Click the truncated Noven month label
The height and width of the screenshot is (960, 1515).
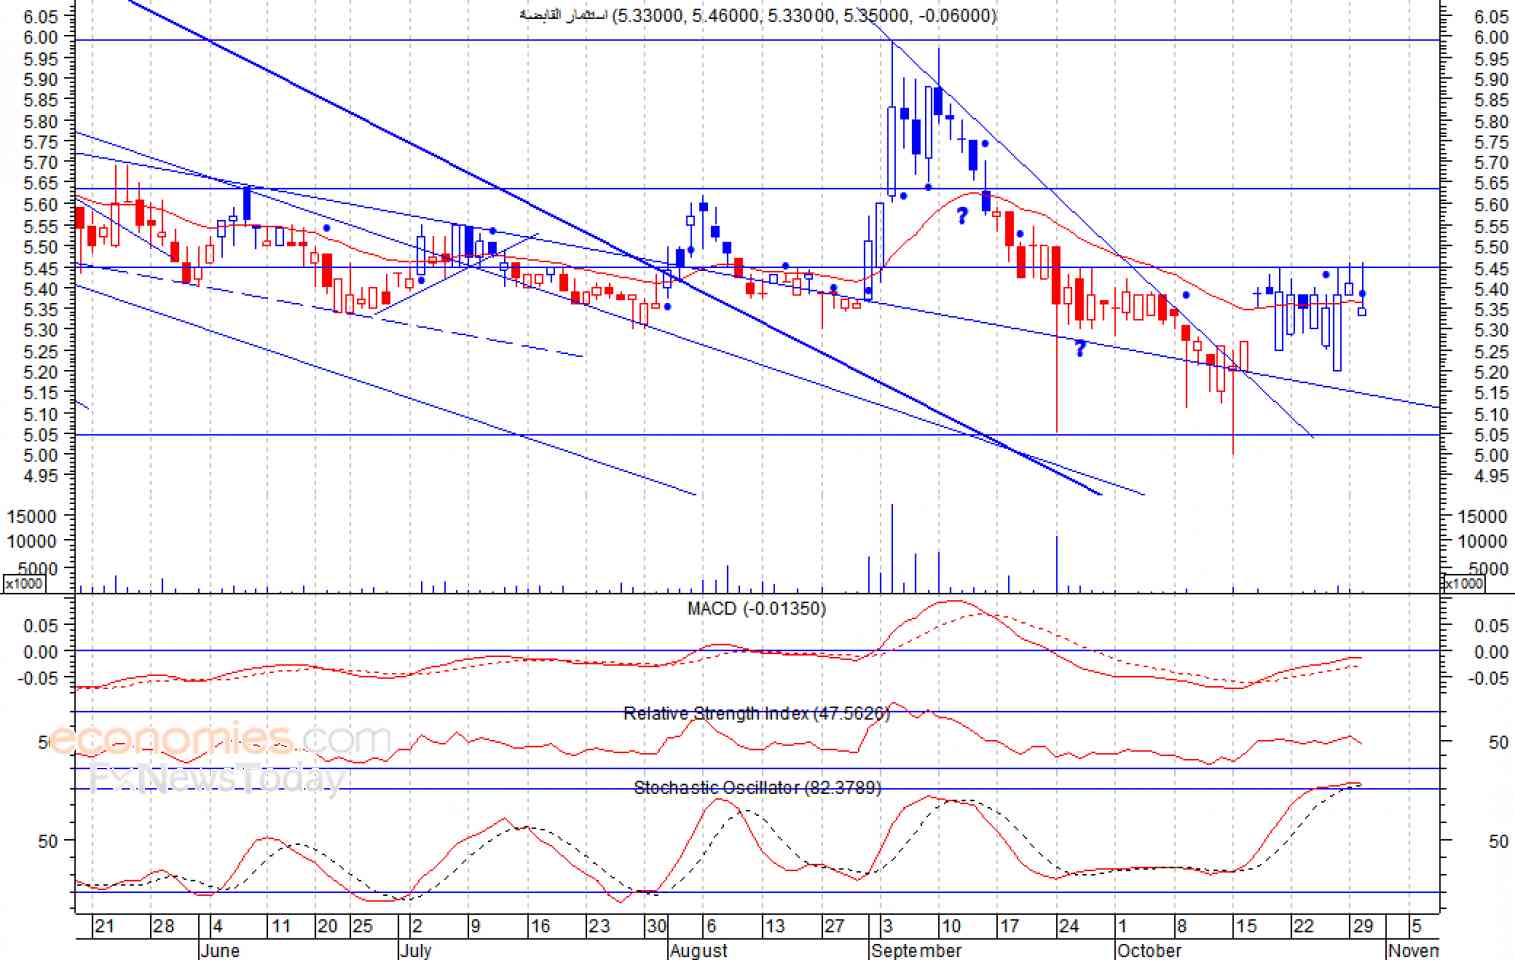click(x=1413, y=950)
